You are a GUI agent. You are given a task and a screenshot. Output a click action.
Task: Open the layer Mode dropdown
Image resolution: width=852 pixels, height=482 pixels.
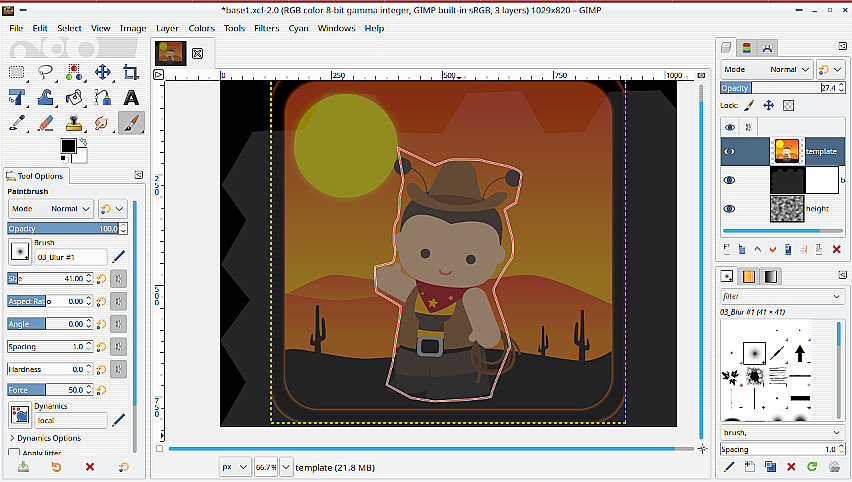tap(766, 70)
